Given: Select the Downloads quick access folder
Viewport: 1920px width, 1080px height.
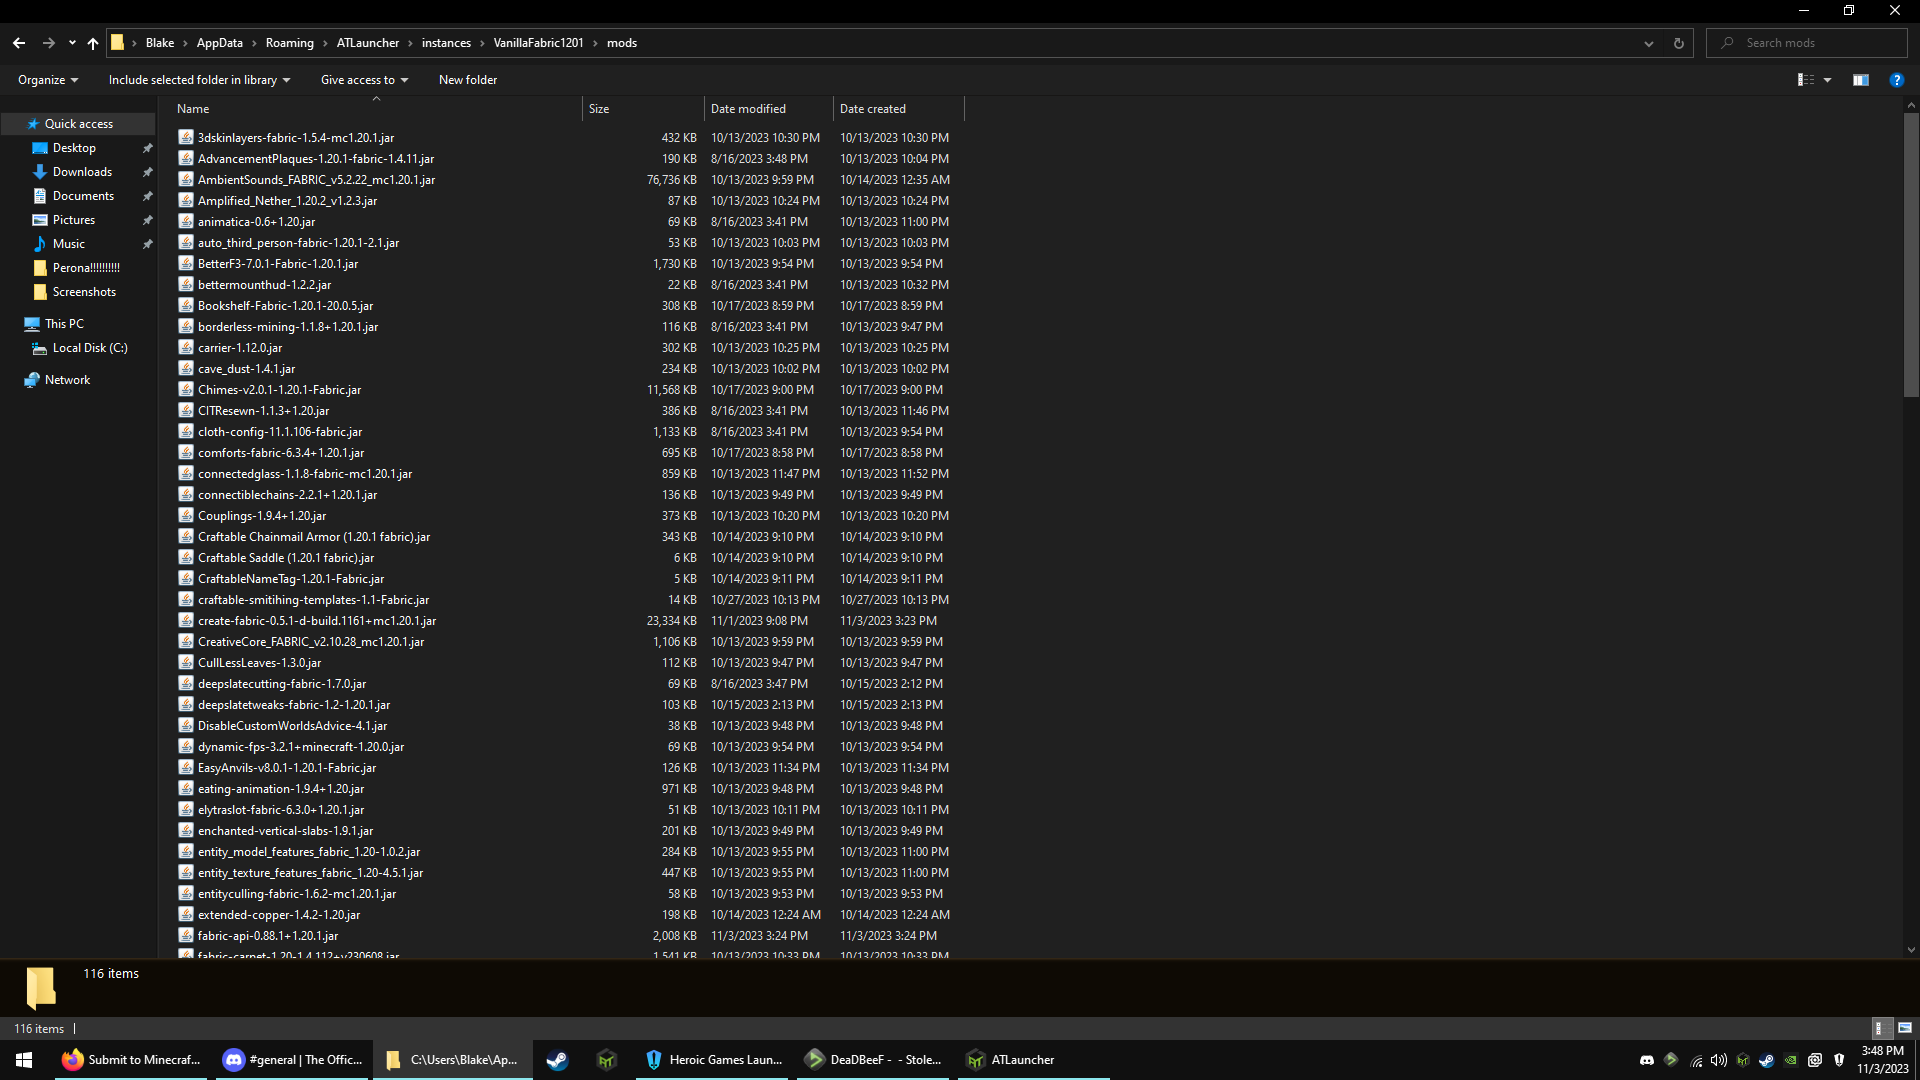Looking at the screenshot, I should coord(82,172).
